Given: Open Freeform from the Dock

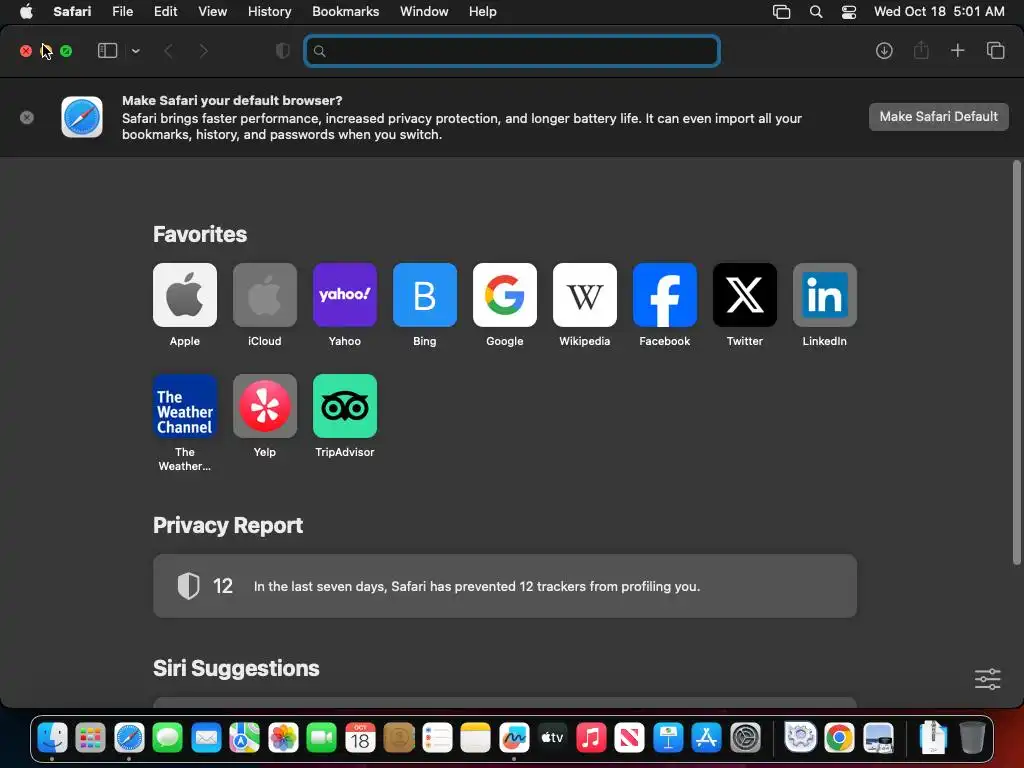Looking at the screenshot, I should coord(514,738).
